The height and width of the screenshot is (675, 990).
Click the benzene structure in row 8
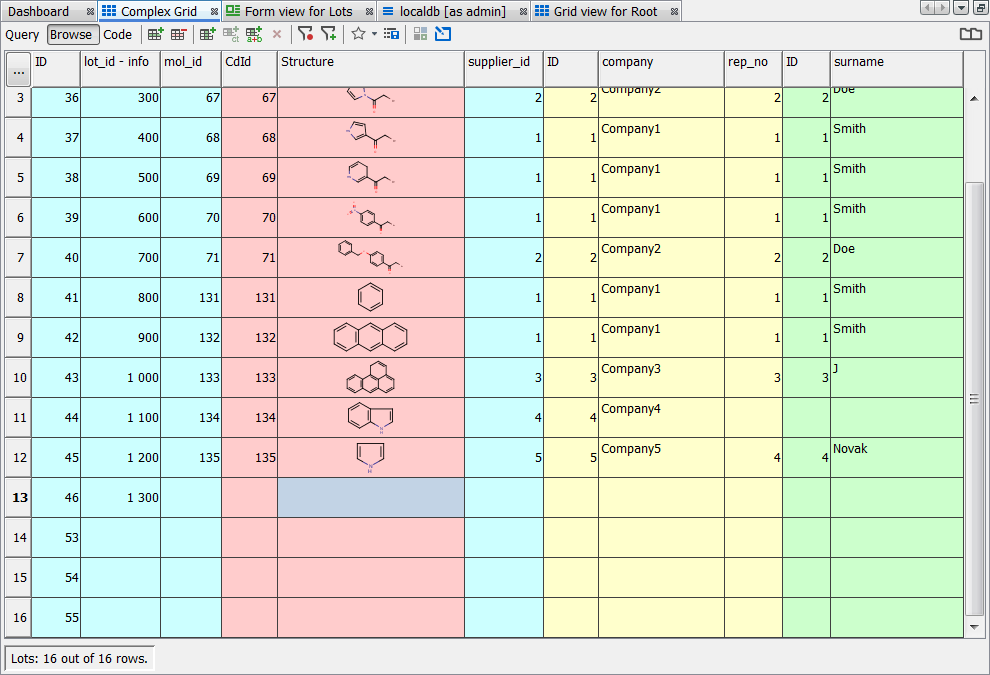pyautogui.click(x=370, y=297)
